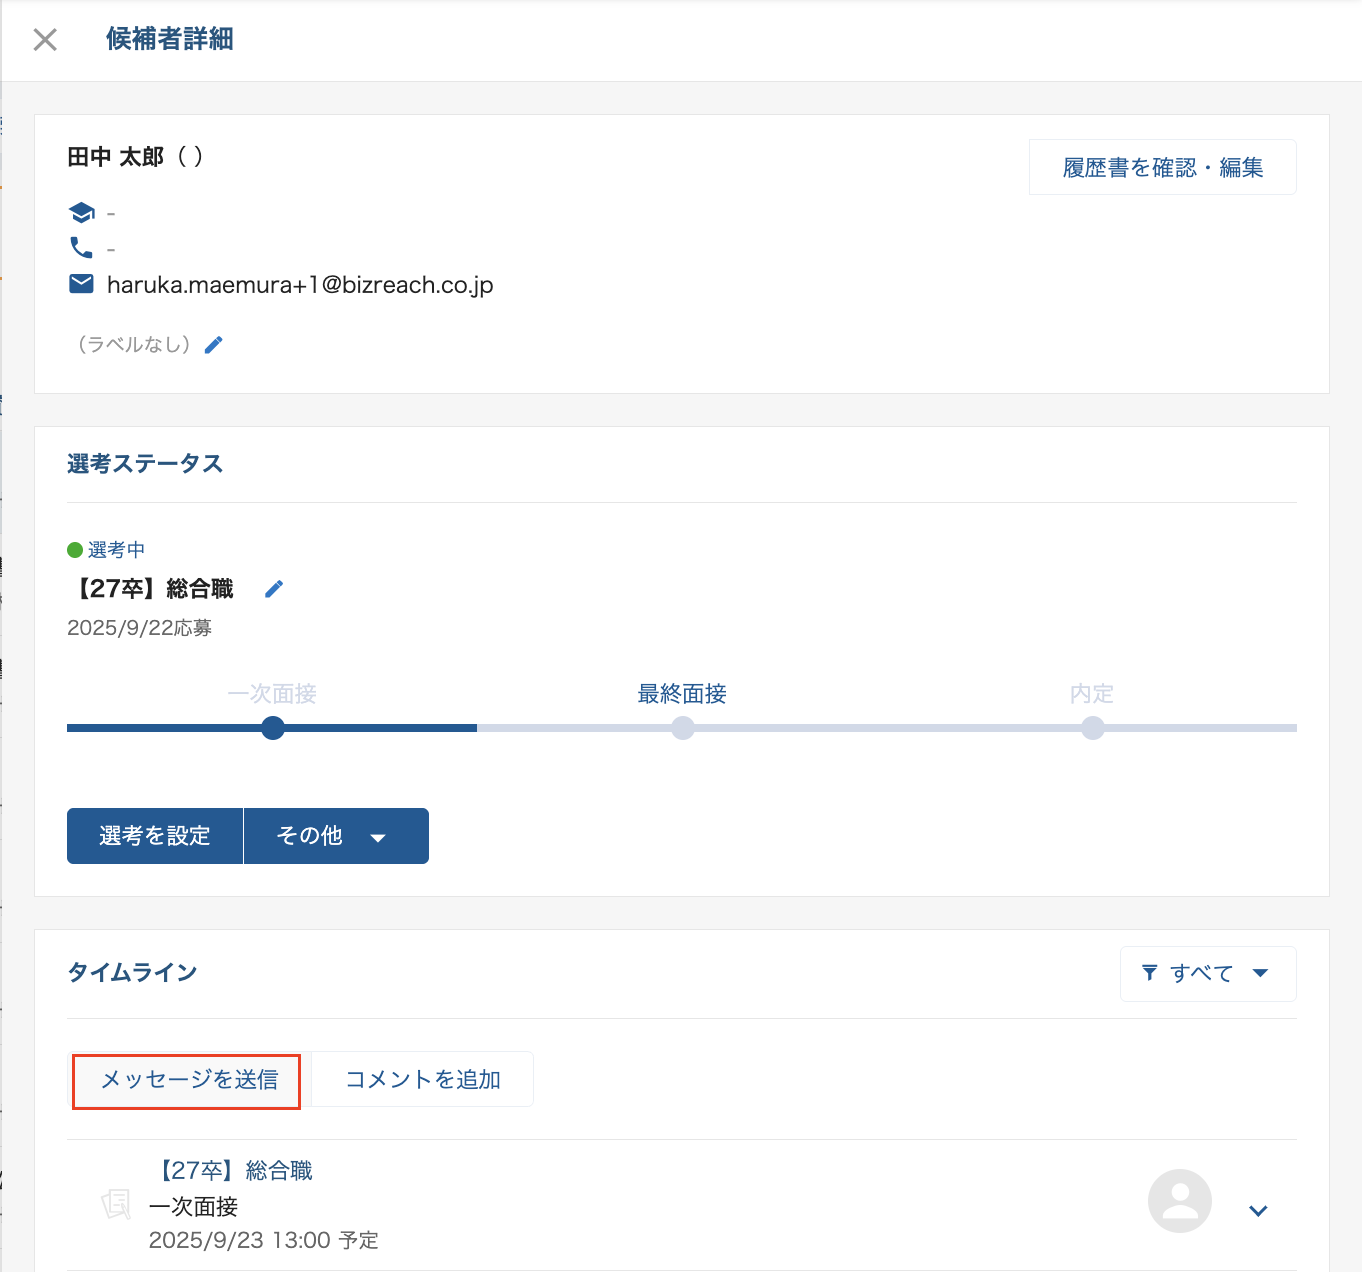Open the 【27卒】総合職 link in timeline

point(236,1171)
